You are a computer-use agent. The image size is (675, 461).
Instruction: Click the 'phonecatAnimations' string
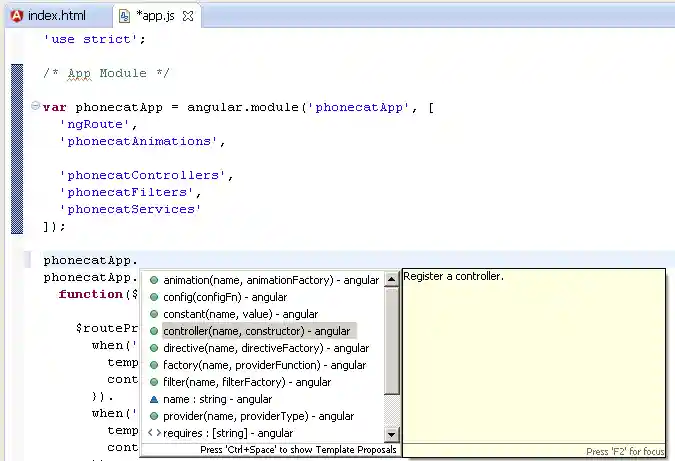click(138, 141)
